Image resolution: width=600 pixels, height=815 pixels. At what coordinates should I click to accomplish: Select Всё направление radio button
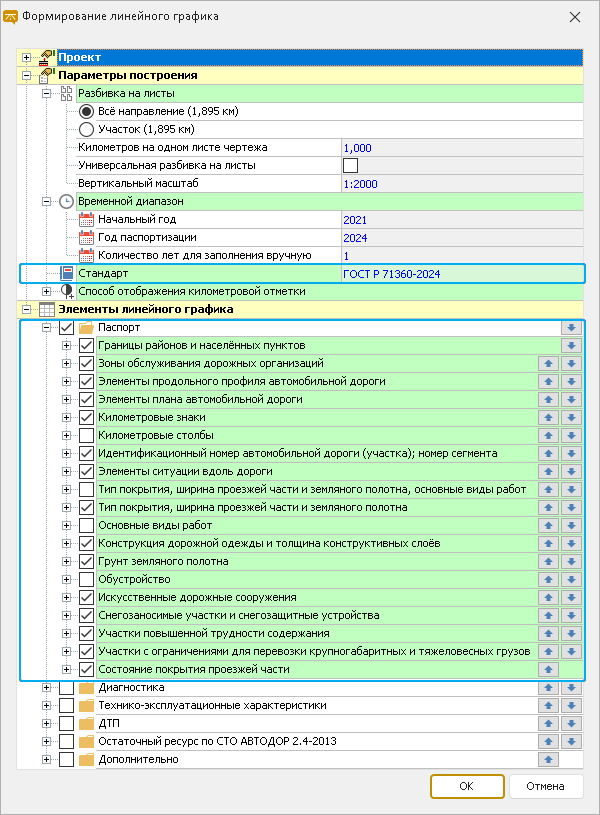tap(86, 111)
